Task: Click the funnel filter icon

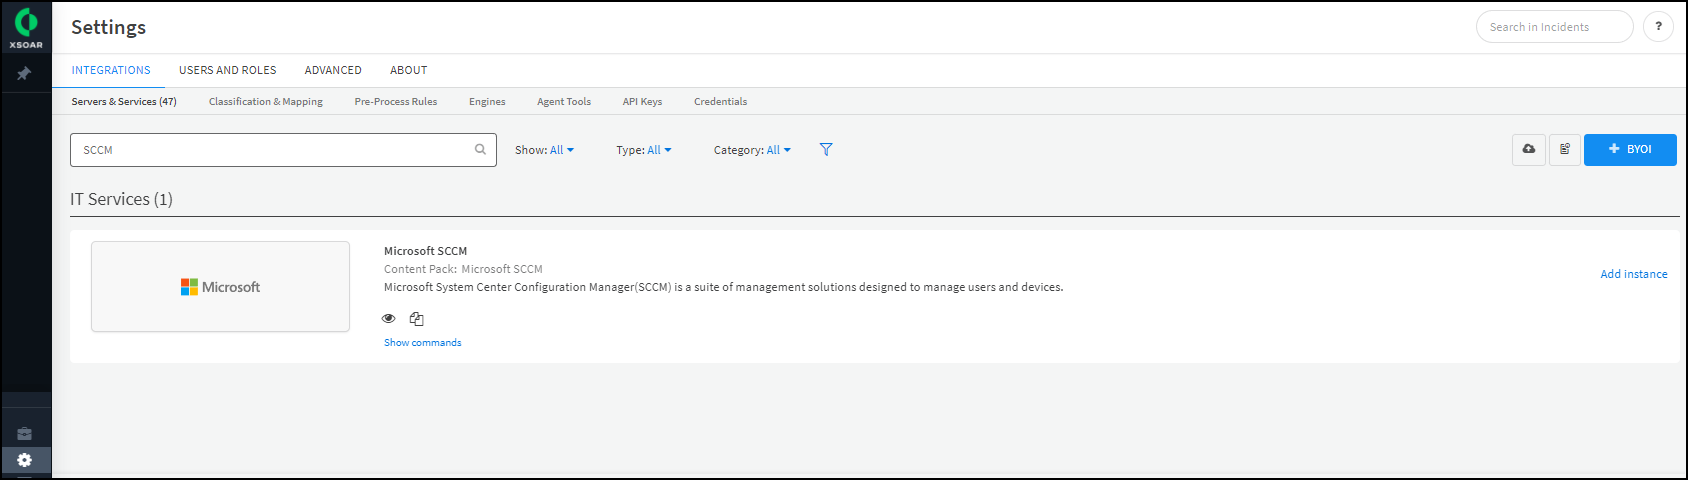Action: point(826,149)
